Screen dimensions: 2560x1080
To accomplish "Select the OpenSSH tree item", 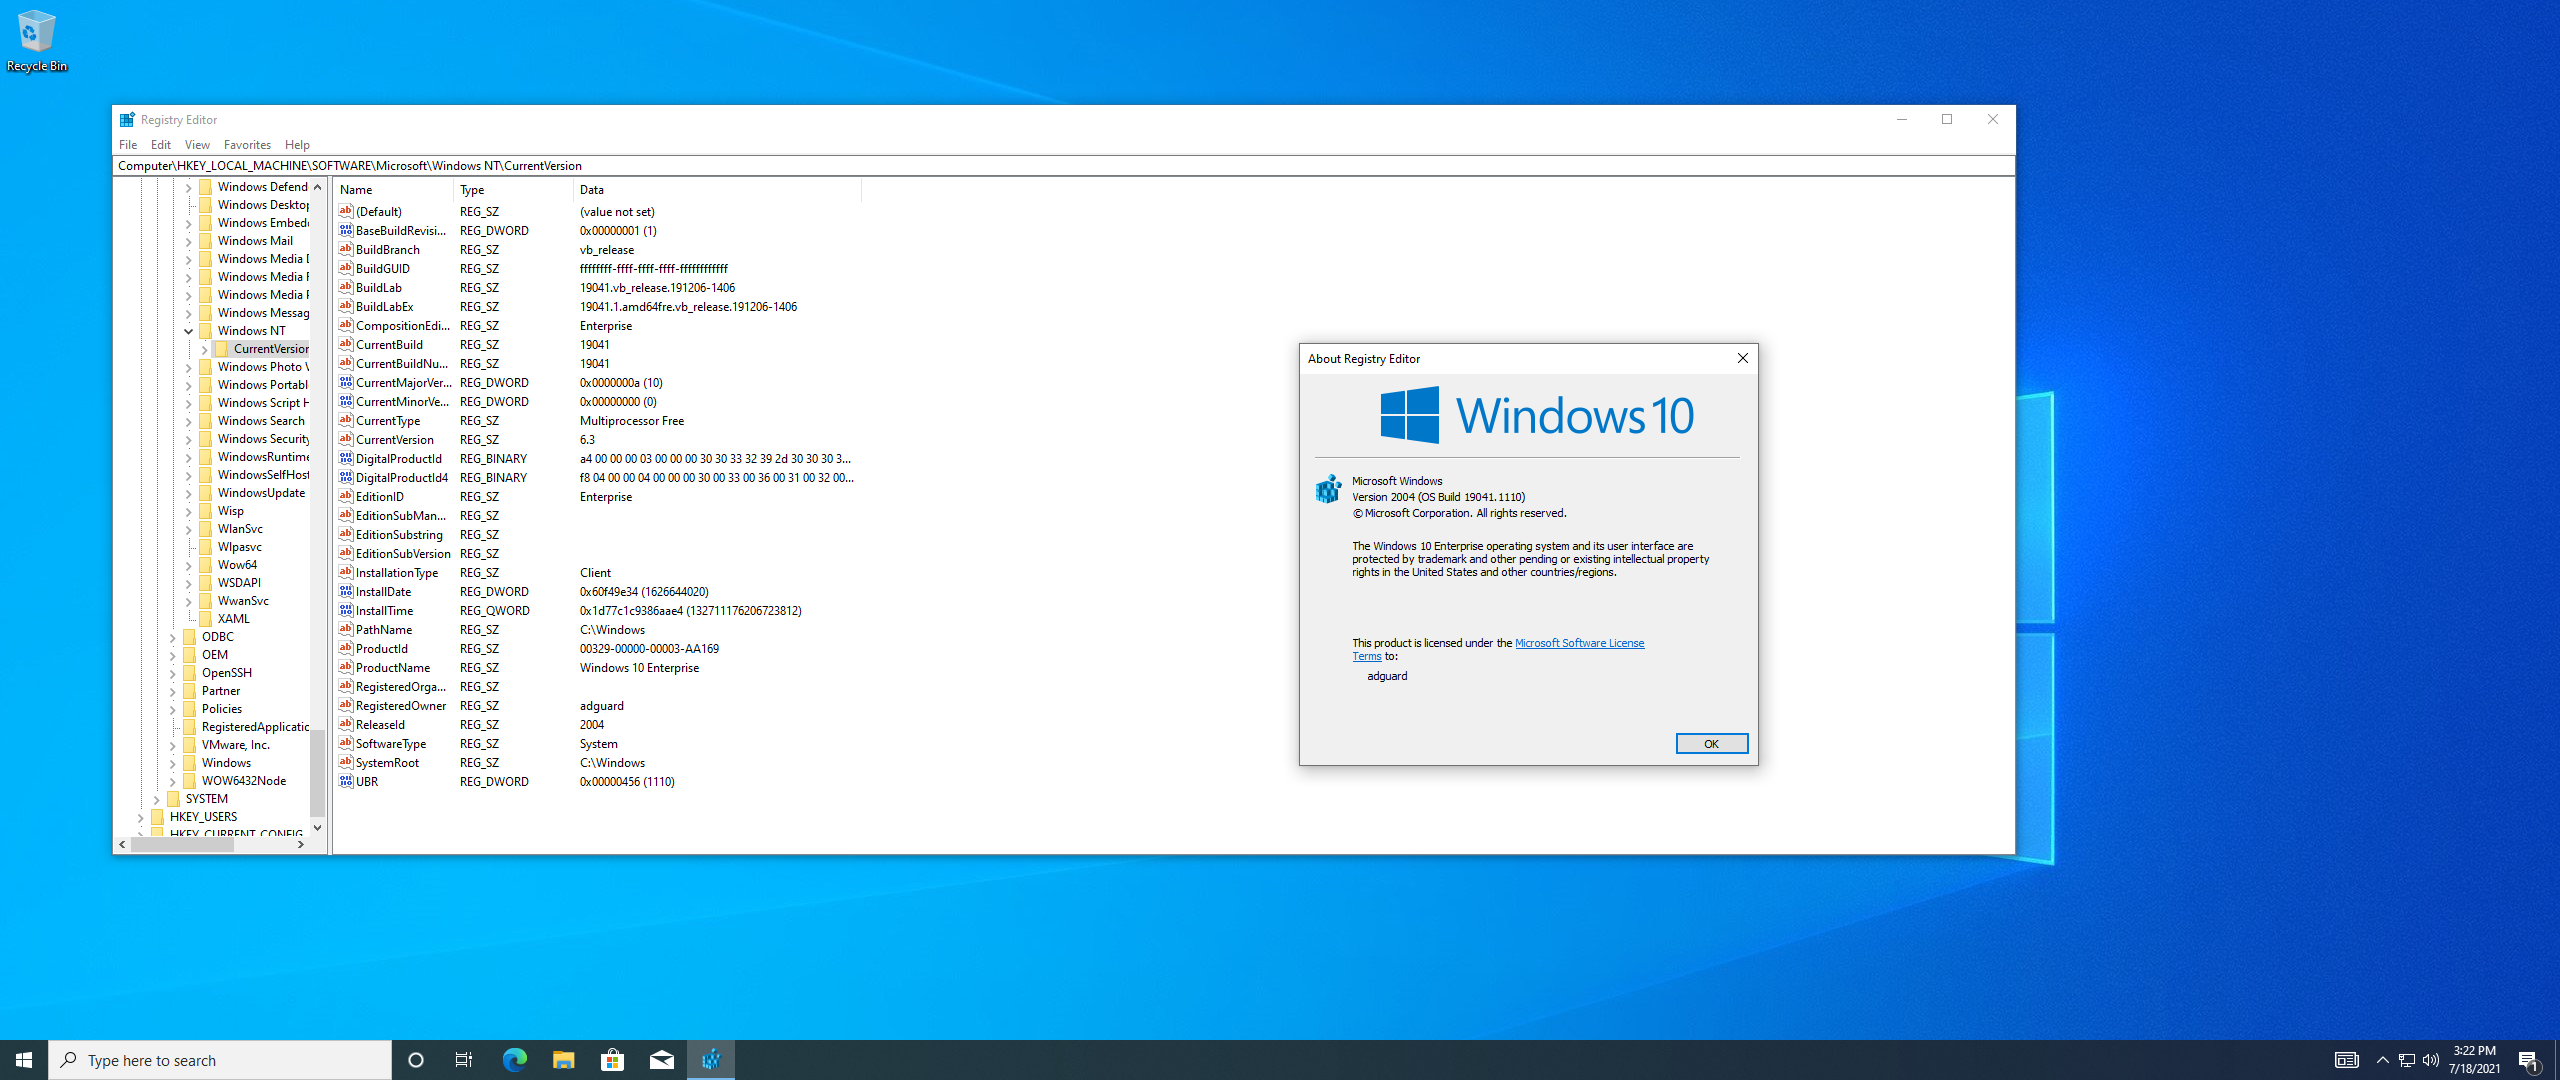I will tap(227, 673).
